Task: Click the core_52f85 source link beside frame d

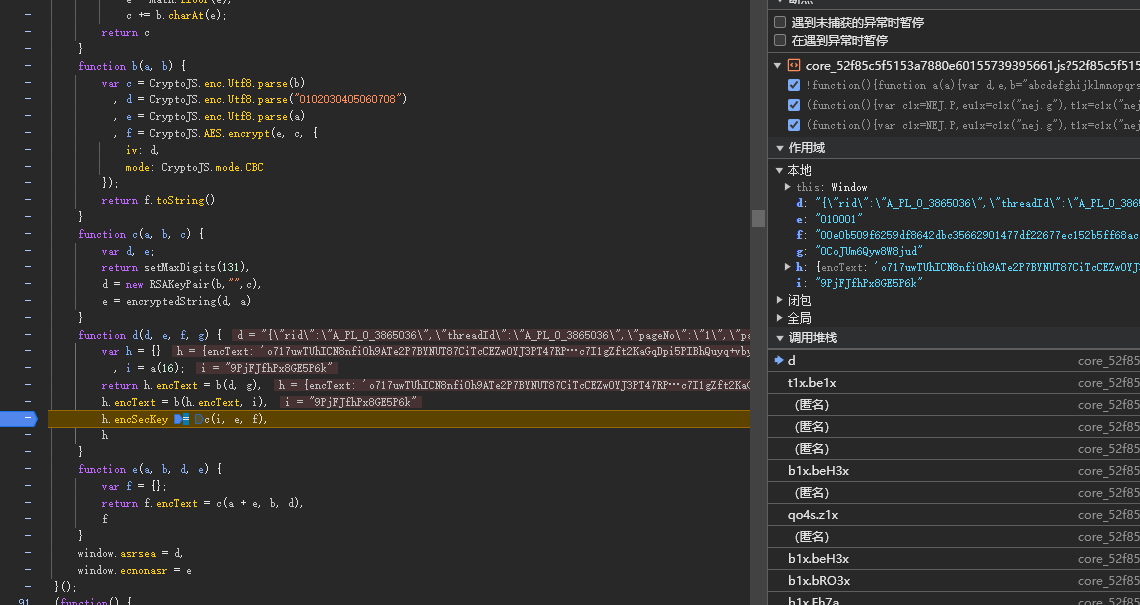Action: (x=1108, y=360)
